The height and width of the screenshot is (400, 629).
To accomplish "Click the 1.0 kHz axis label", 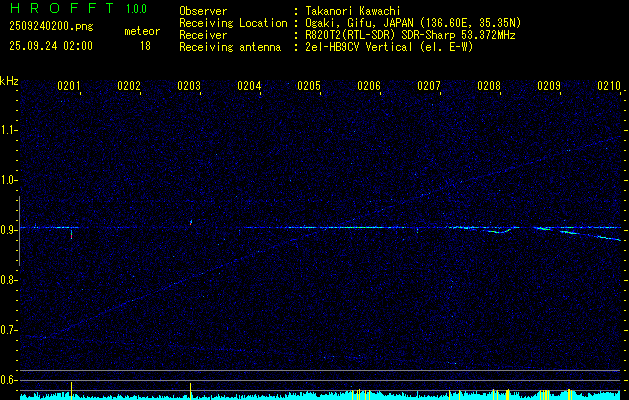I will click(8, 180).
